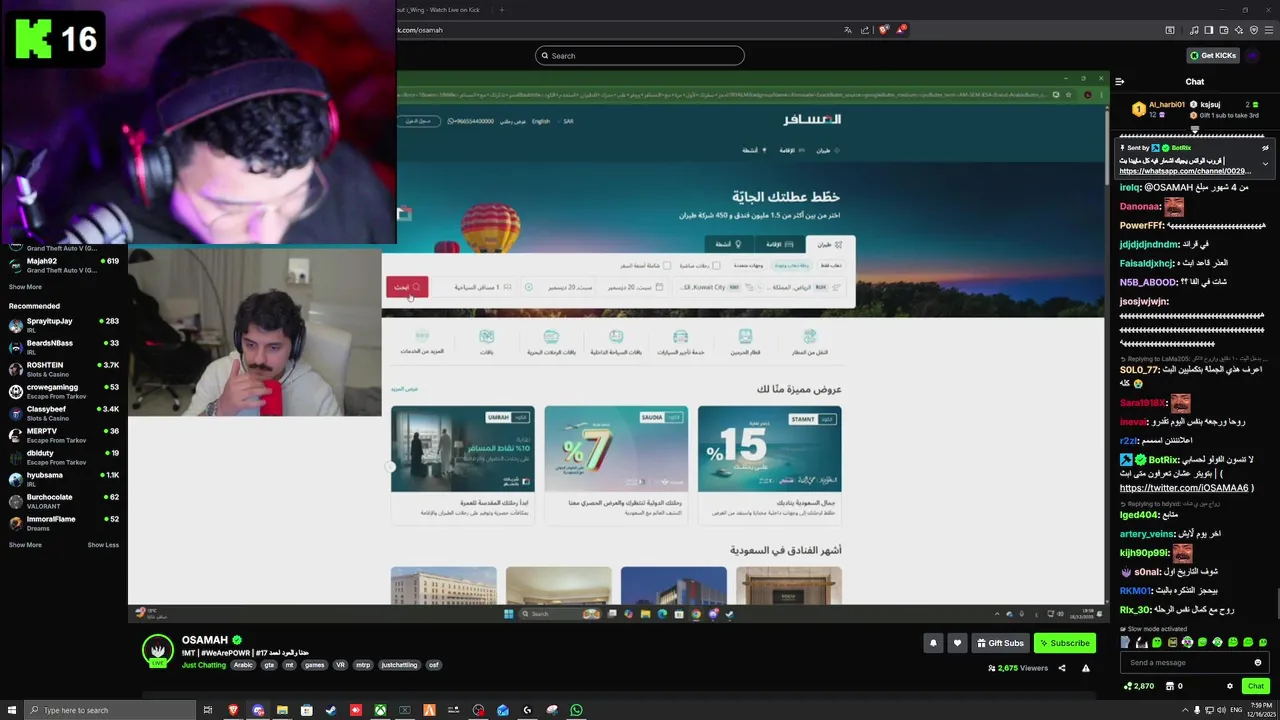This screenshot has height=720, width=1280.
Task: Click Show More under Recommended list
Action: coord(25,545)
